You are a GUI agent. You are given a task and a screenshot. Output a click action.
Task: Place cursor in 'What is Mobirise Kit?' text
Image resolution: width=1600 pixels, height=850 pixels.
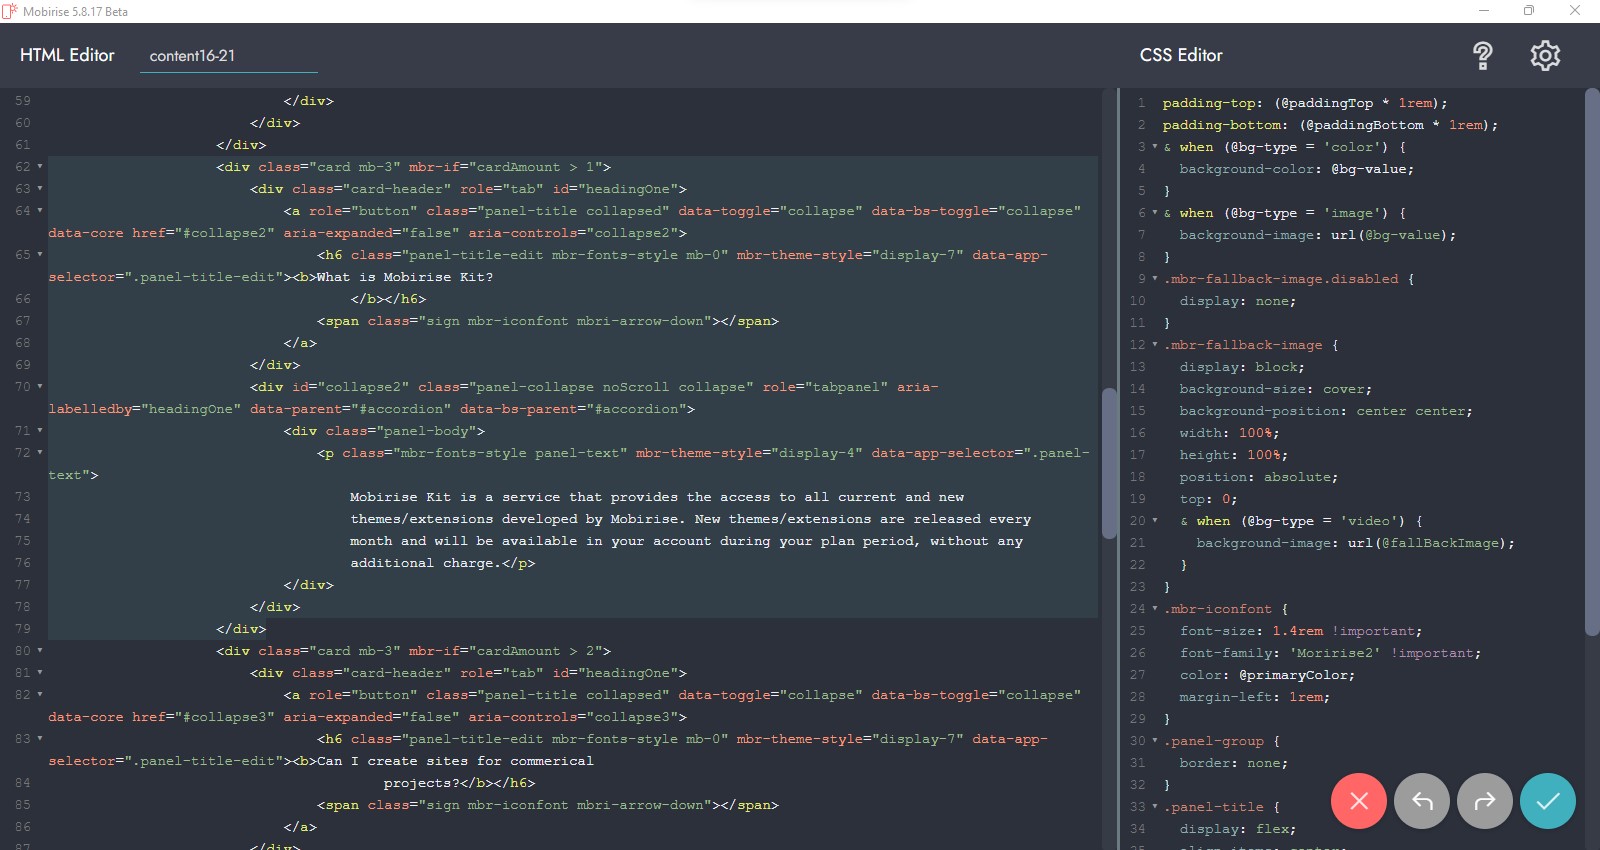405,277
